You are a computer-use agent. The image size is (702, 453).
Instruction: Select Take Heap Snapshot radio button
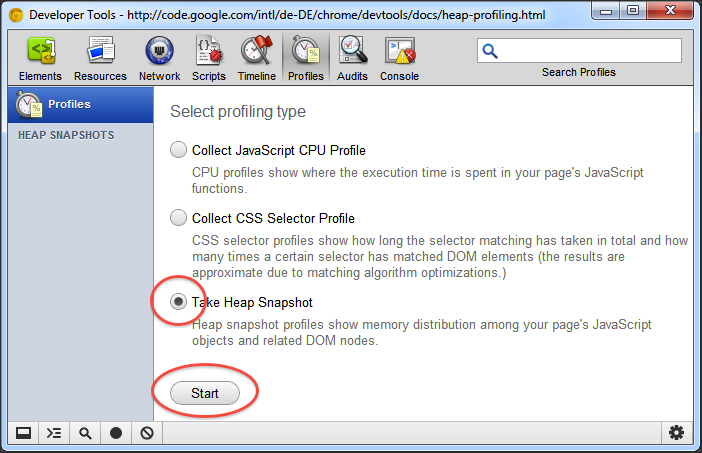(x=178, y=302)
